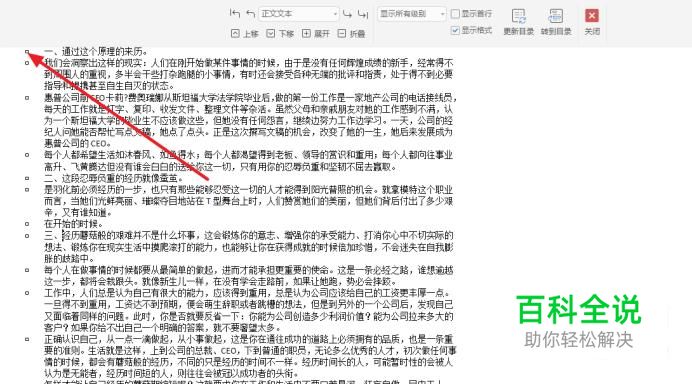
Task: Expand the outline with 展开
Action: click(x=316, y=34)
